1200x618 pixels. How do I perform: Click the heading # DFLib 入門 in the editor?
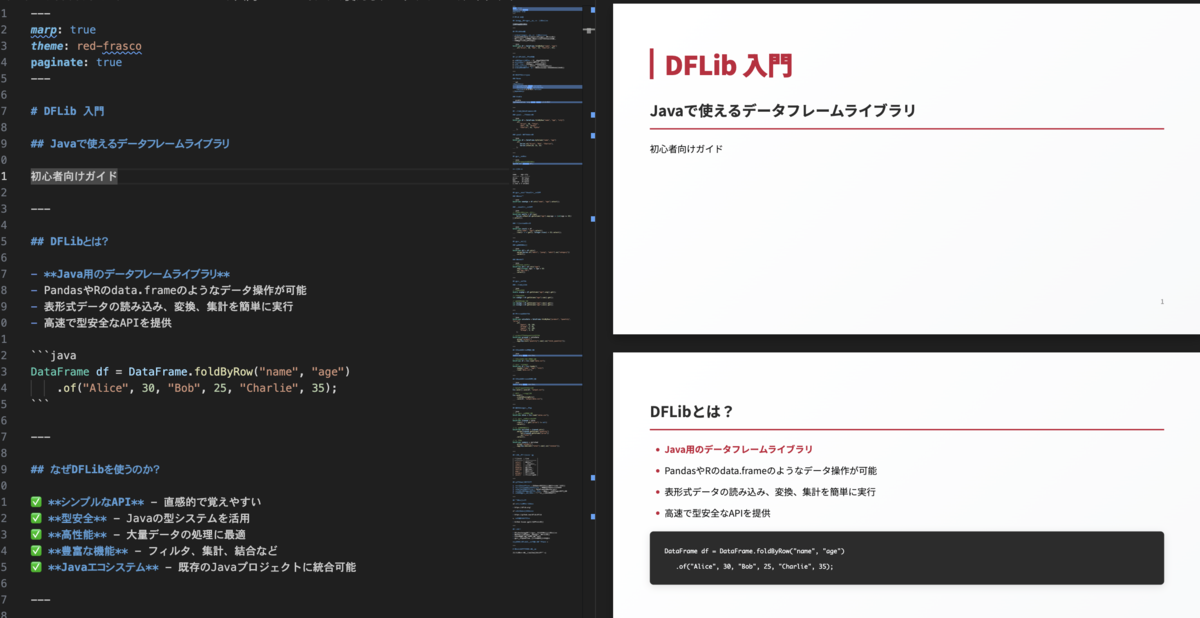pos(70,110)
